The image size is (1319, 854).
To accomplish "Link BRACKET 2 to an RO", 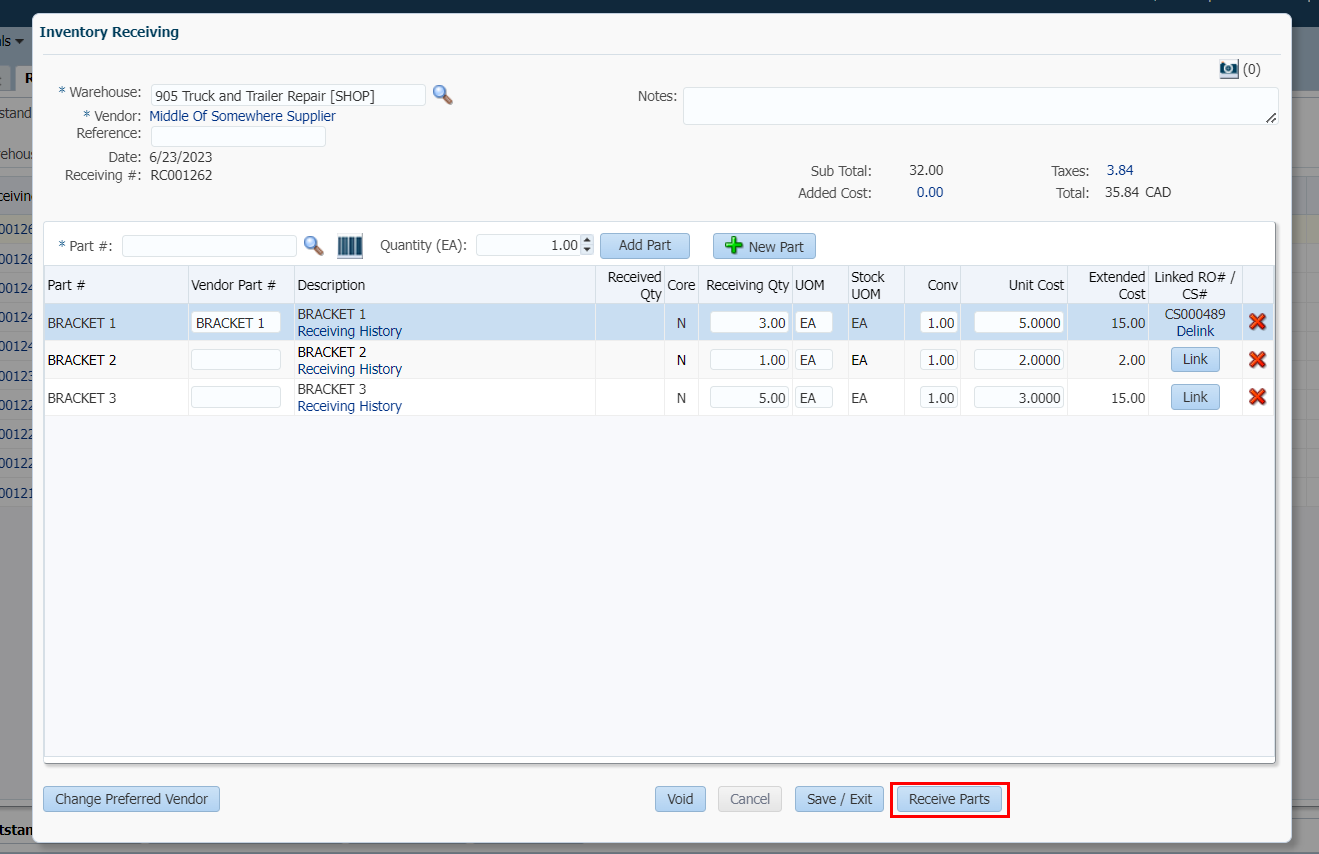I will [x=1195, y=360].
